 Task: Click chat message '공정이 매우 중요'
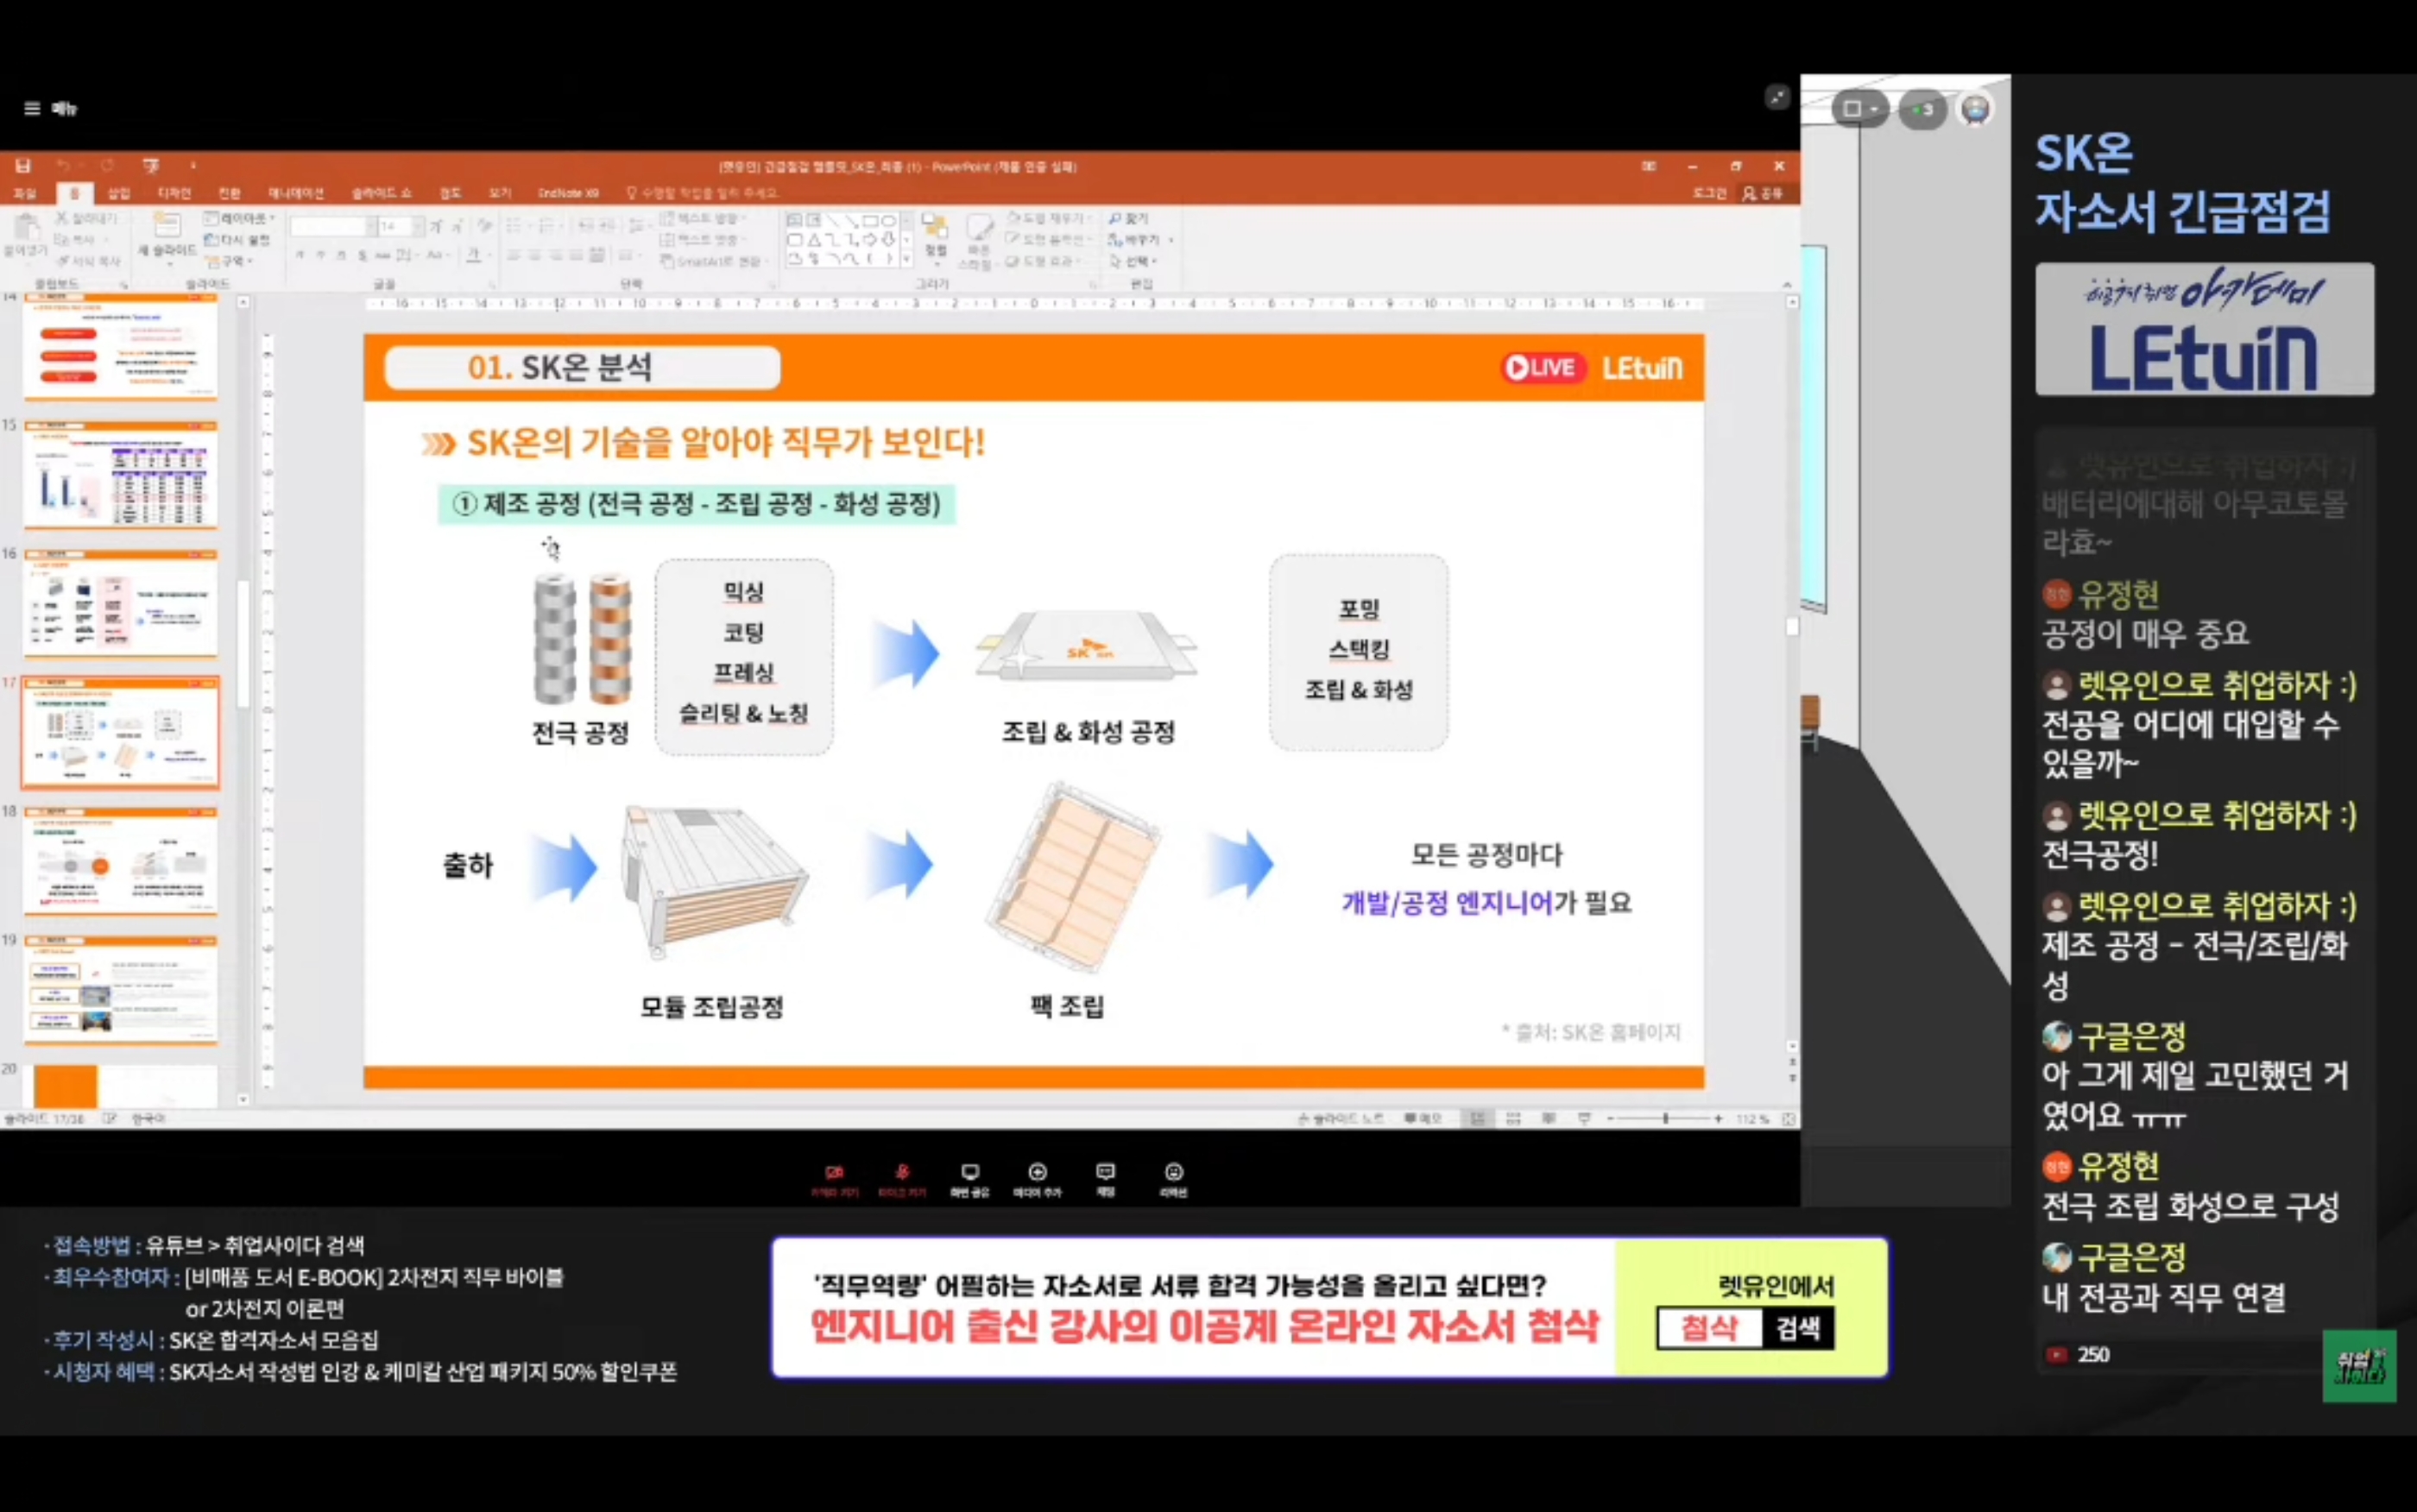coord(2144,633)
